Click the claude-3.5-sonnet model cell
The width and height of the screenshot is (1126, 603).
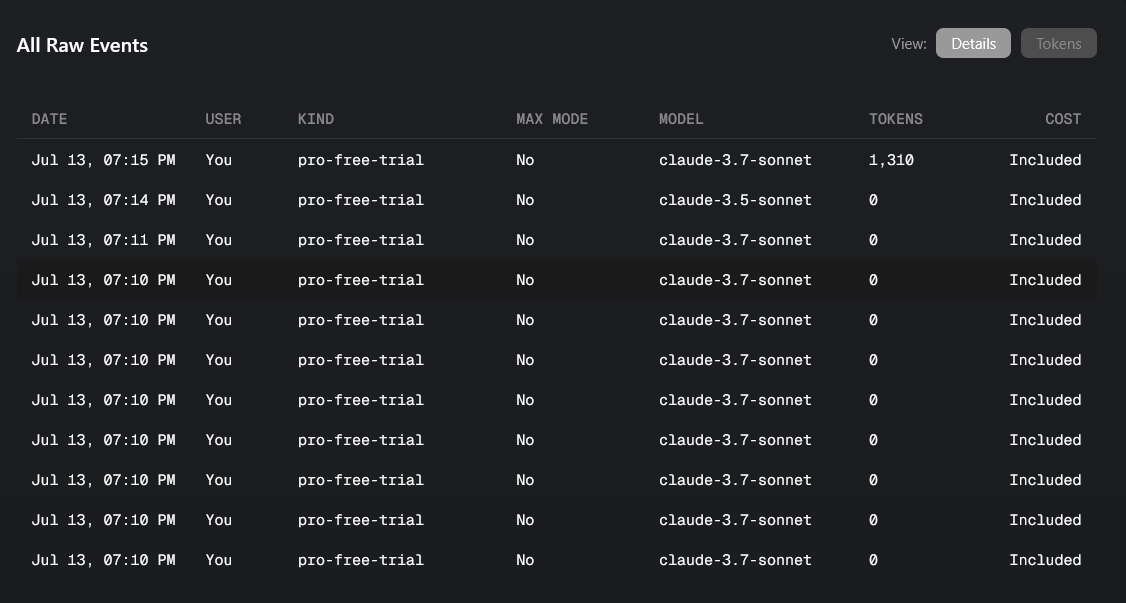coord(735,200)
